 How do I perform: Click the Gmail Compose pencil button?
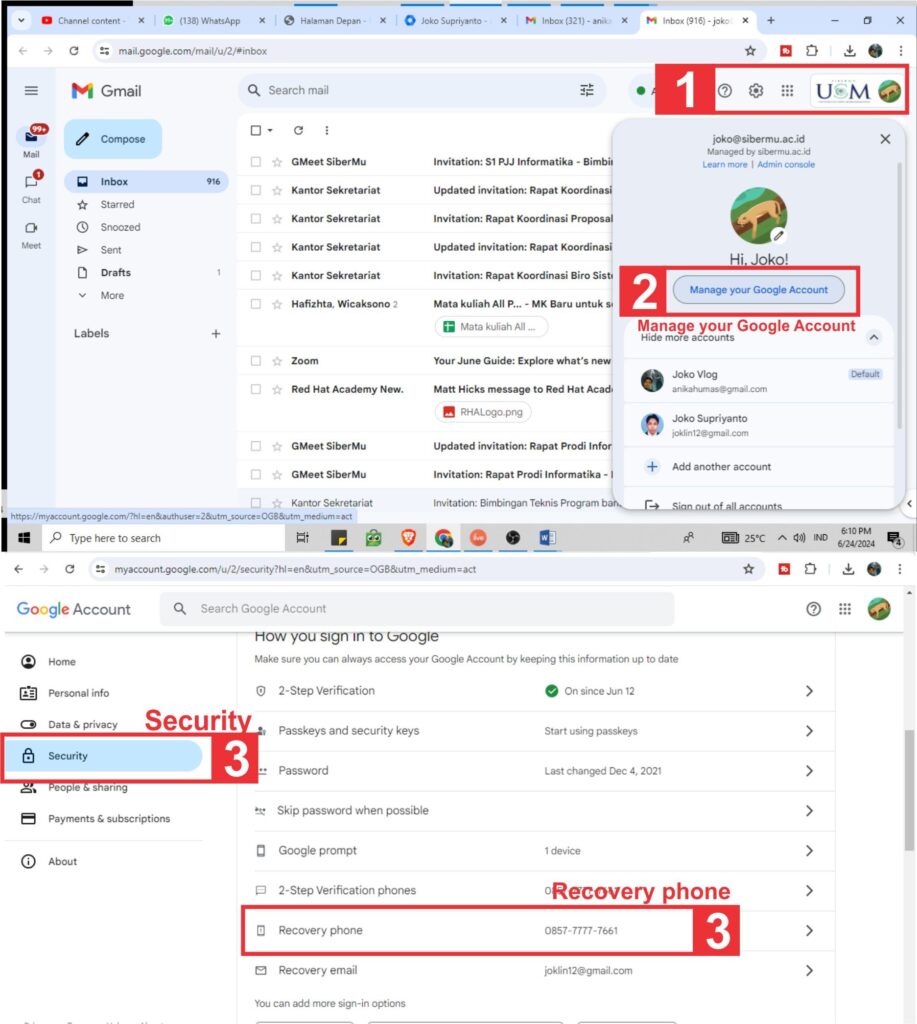coord(112,139)
